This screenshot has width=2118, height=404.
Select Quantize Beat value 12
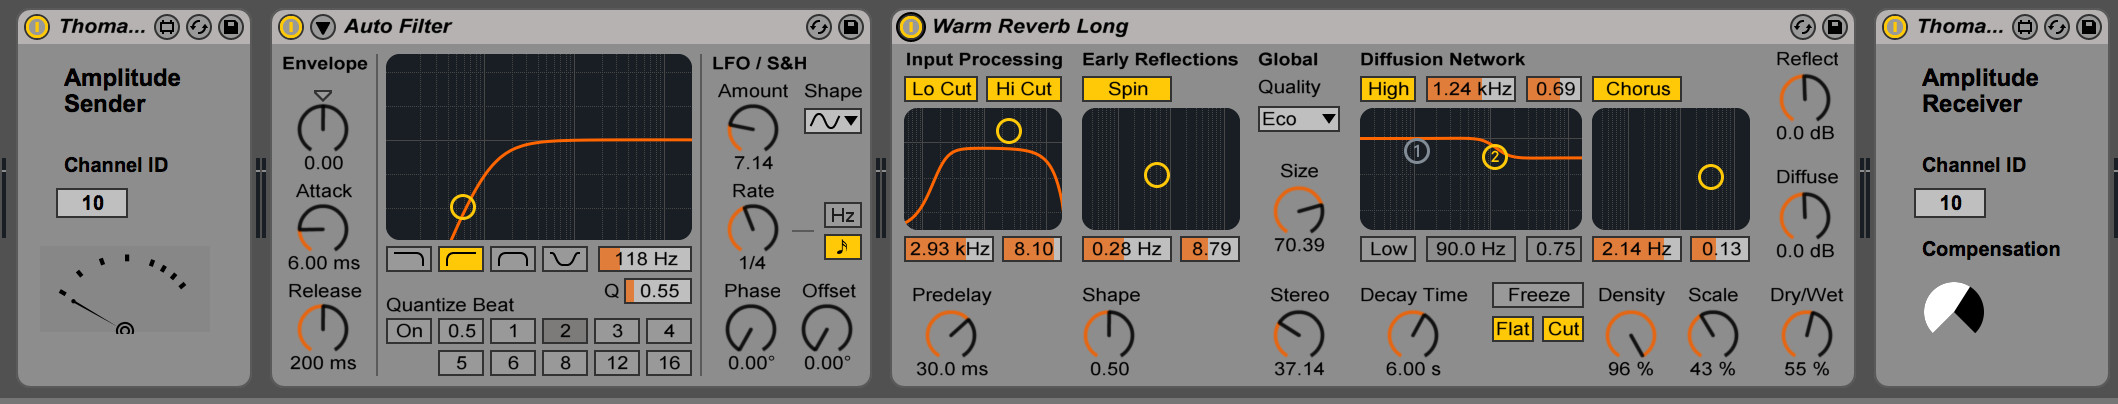tap(617, 363)
